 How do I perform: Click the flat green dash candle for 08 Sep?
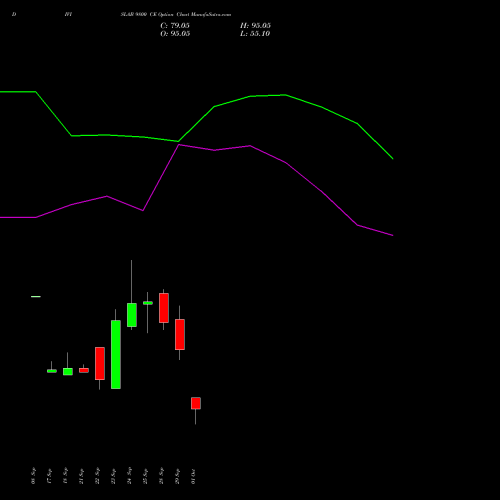pyautogui.click(x=36, y=296)
